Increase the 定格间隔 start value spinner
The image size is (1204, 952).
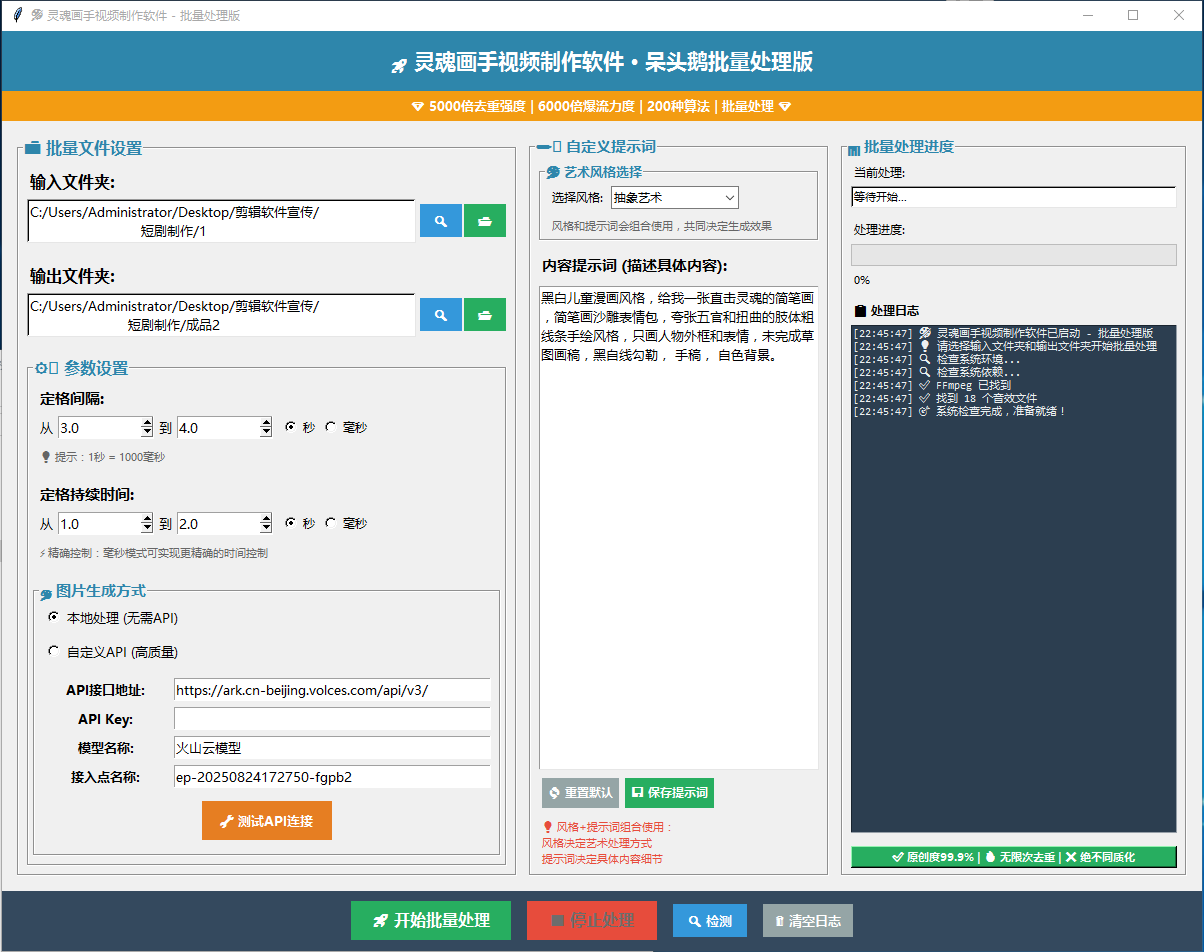[x=147, y=422]
